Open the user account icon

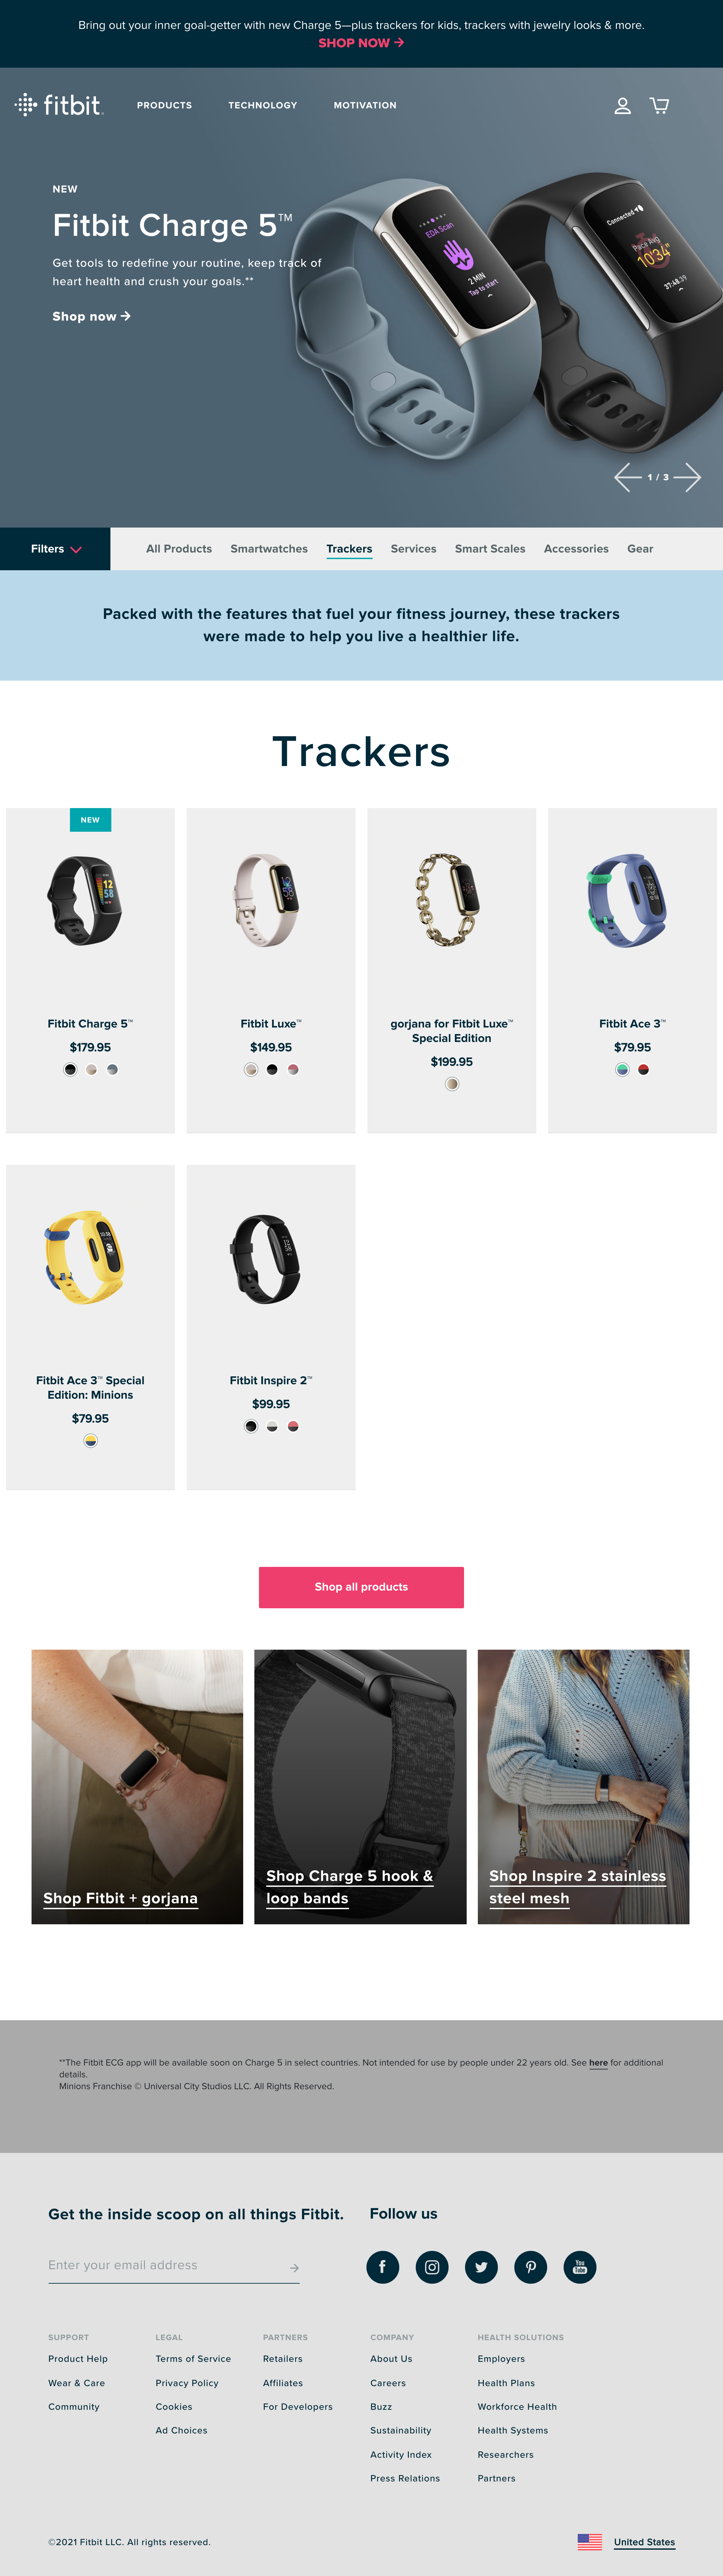pos(622,105)
